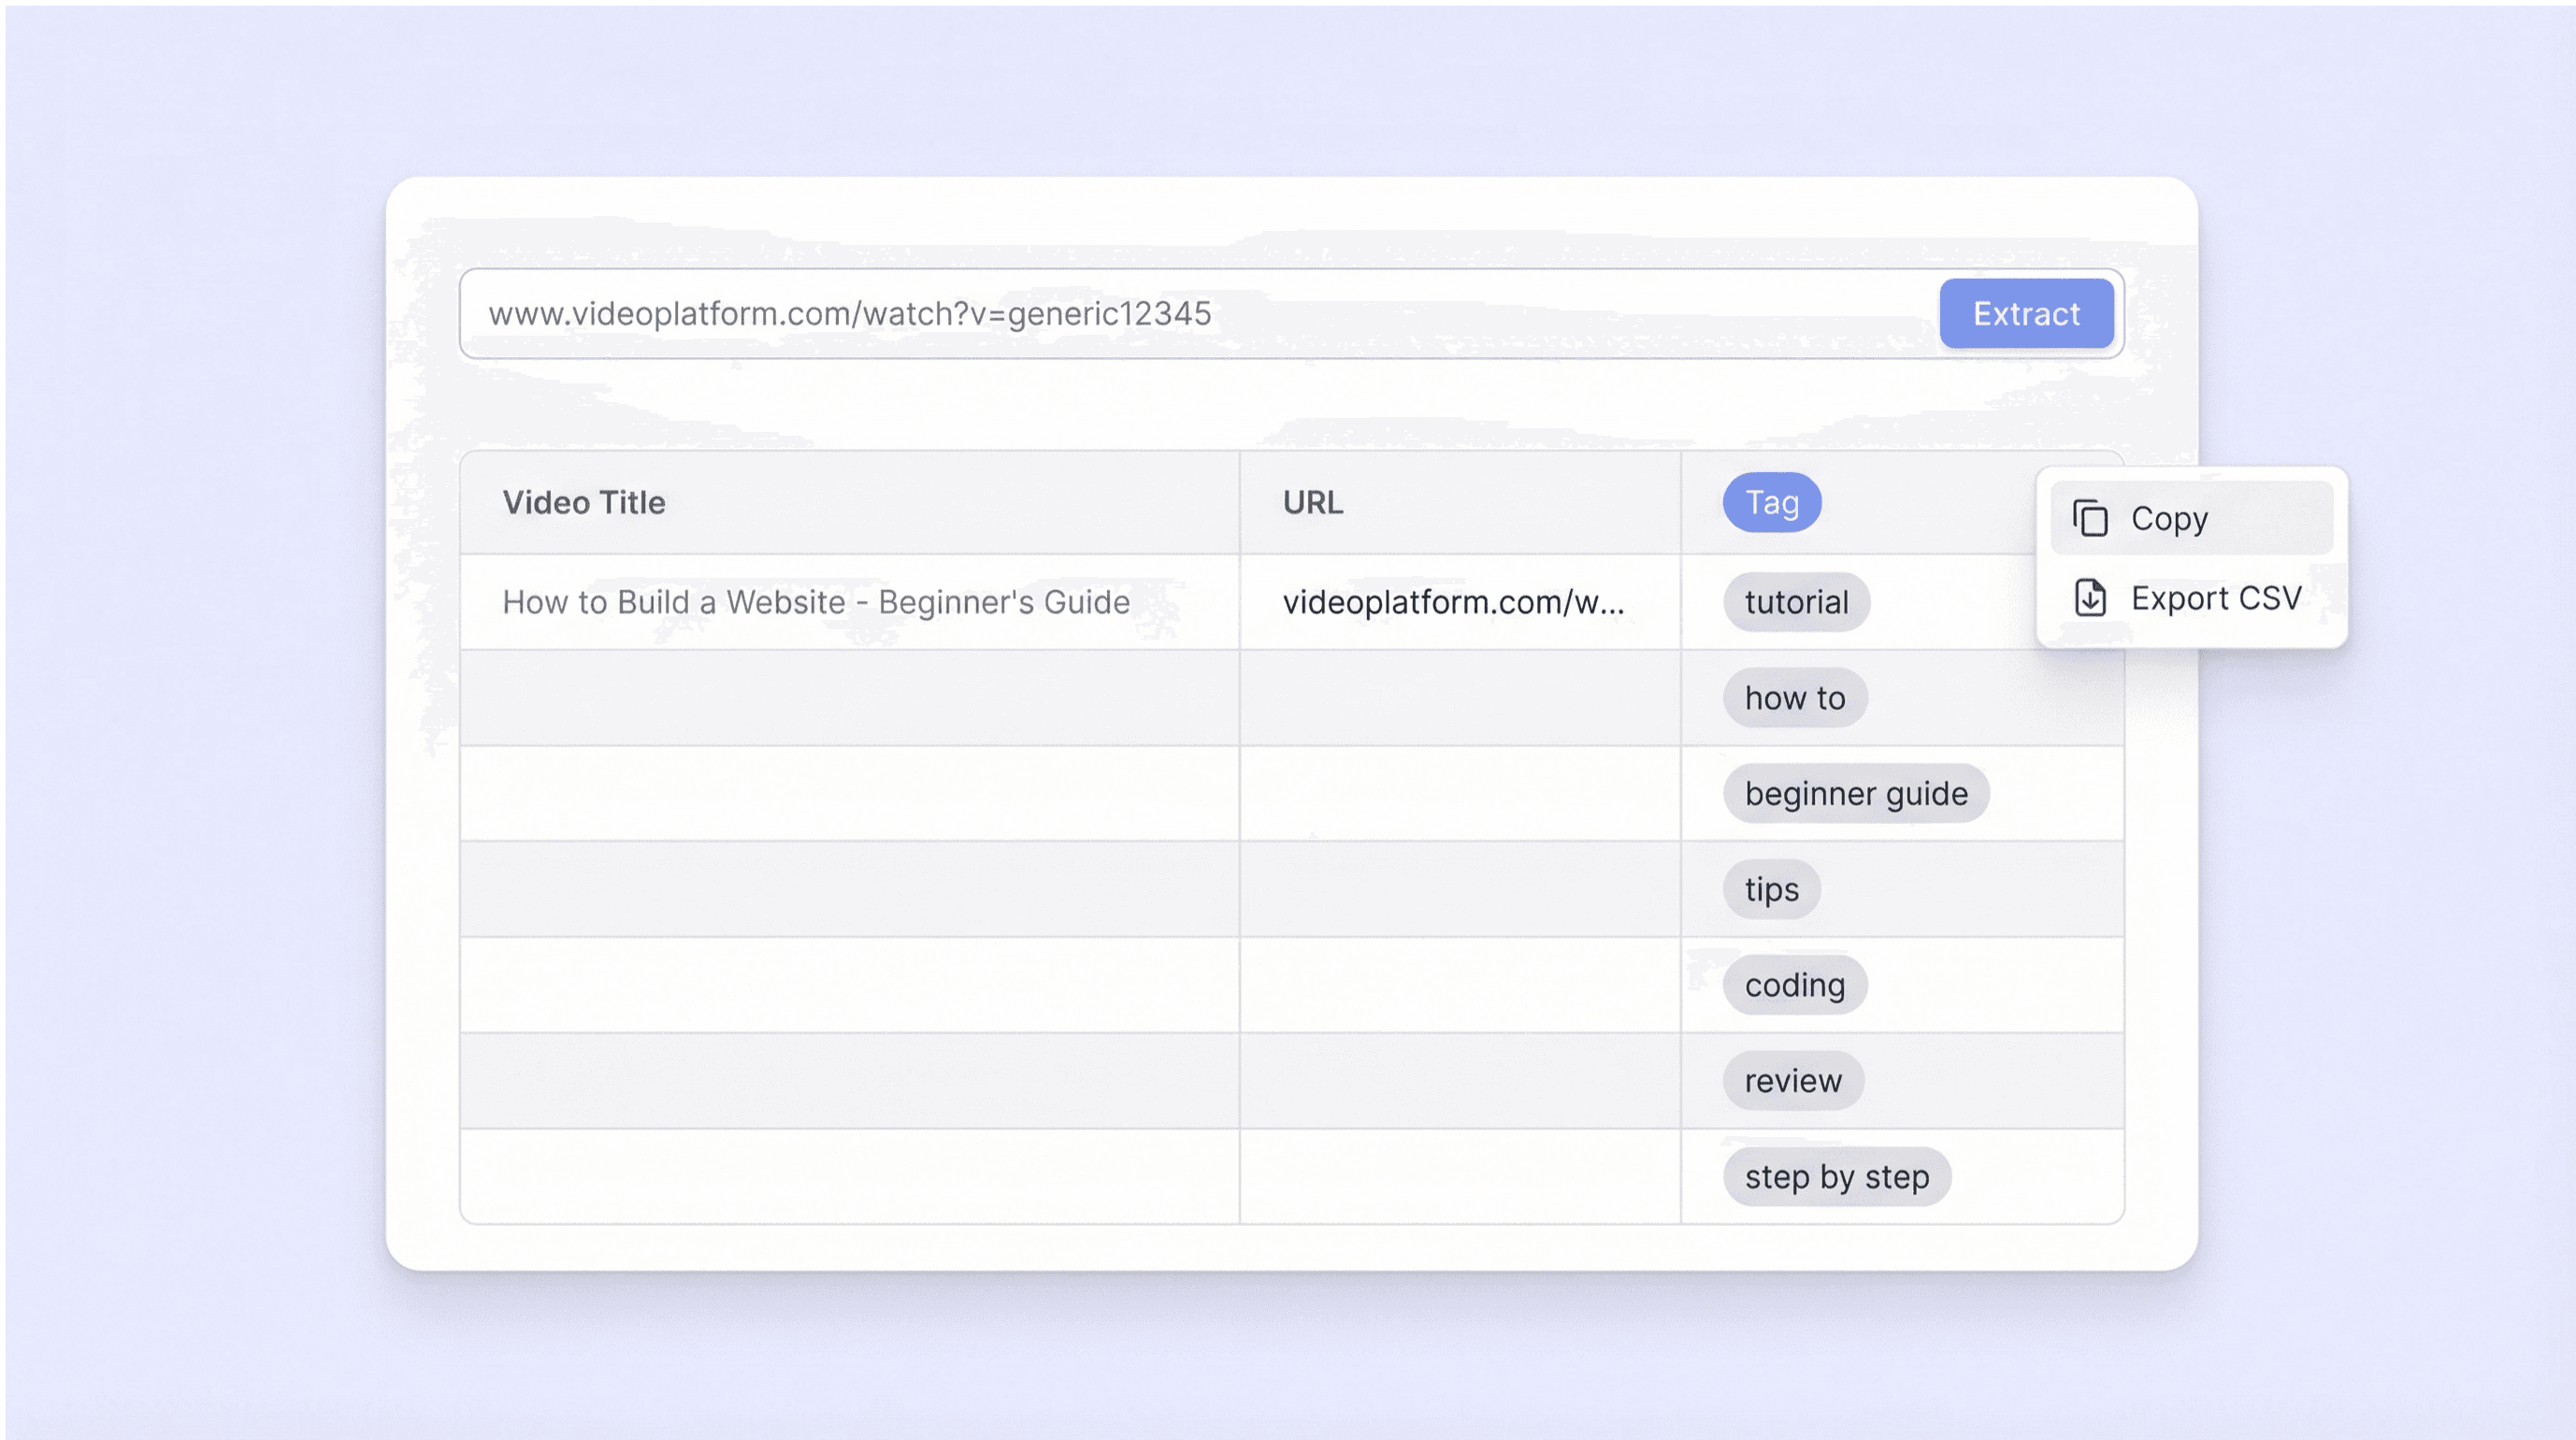
Task: Select the tutorial tag pill
Action: (1796, 602)
